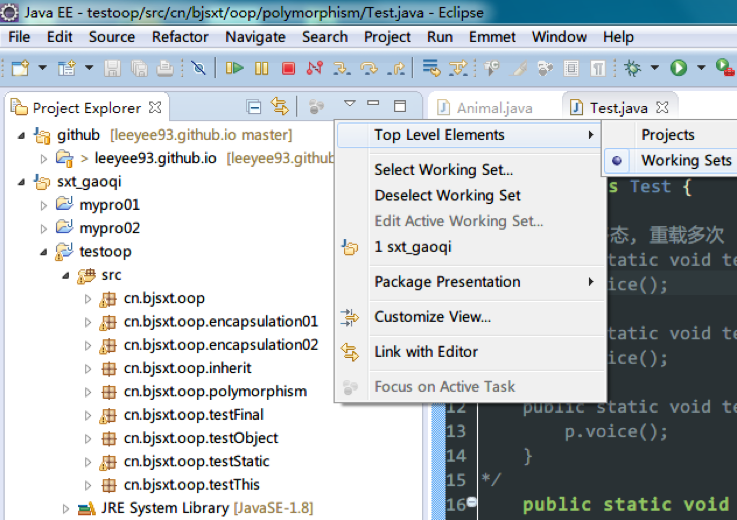Select the 1 sxt_gaoqi working set entry

point(471,247)
